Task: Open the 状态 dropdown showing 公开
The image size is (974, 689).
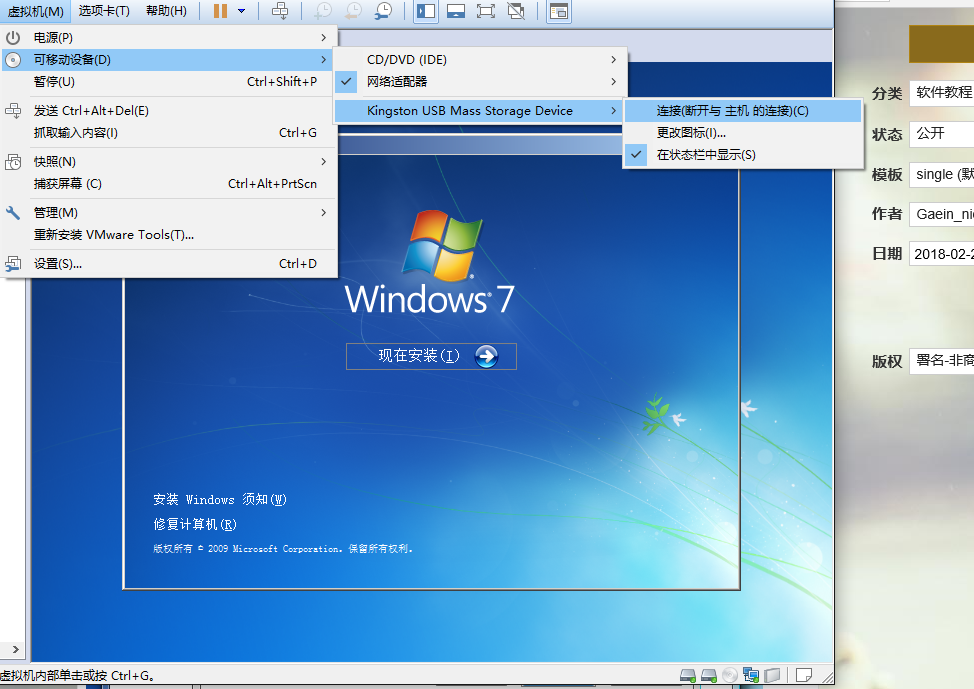Action: (940, 134)
